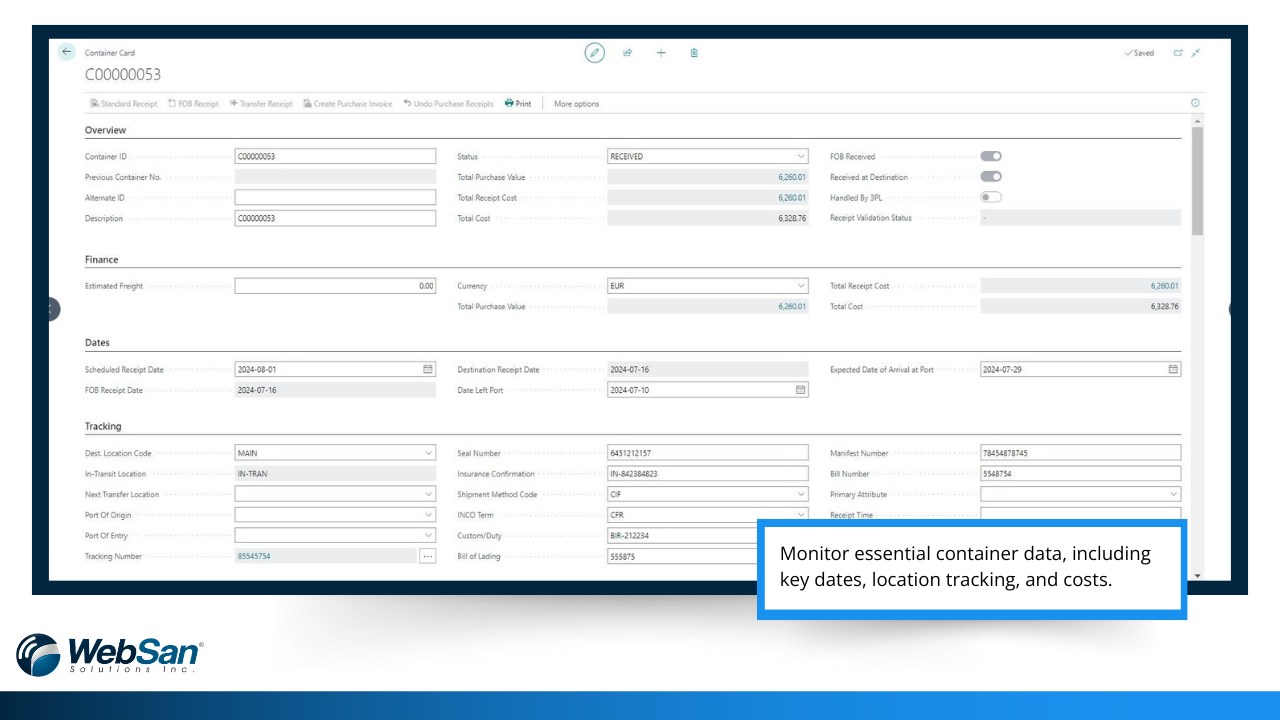Click Overview Total Purchase Value 6,260.01
Viewport: 1280px width, 720px height.
[x=792, y=177]
